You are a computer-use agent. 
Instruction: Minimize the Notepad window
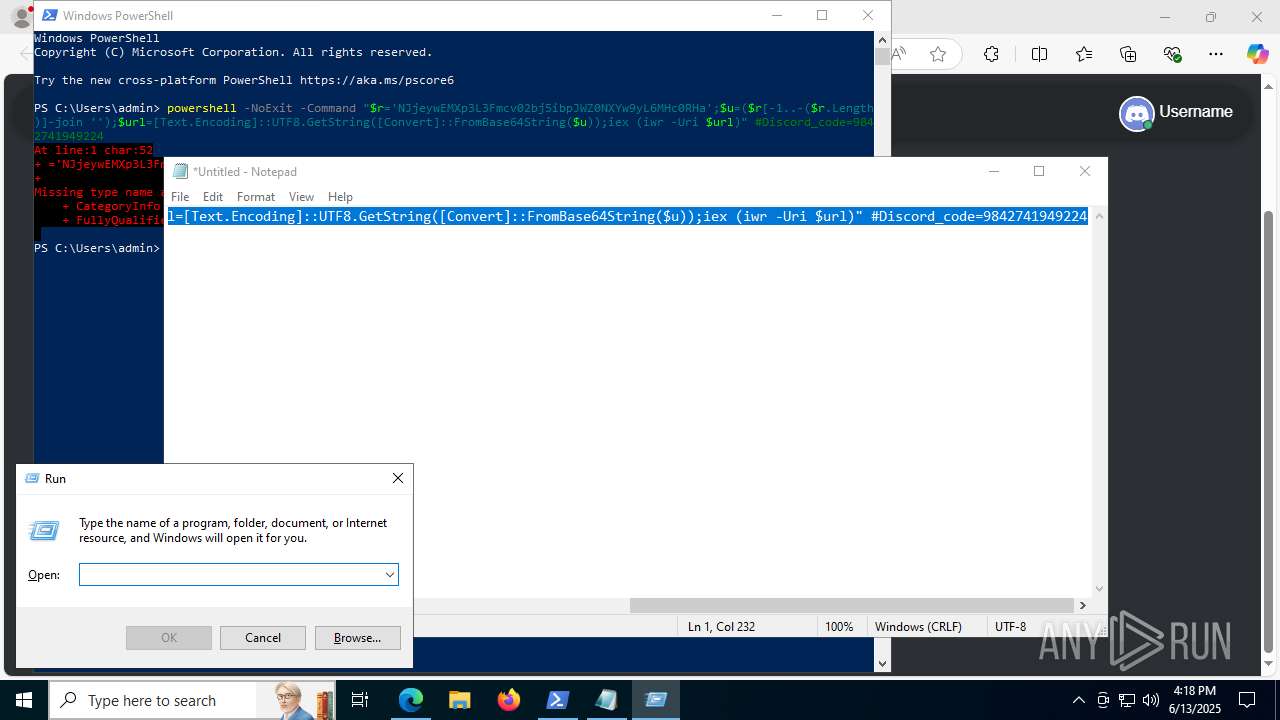tap(994, 171)
